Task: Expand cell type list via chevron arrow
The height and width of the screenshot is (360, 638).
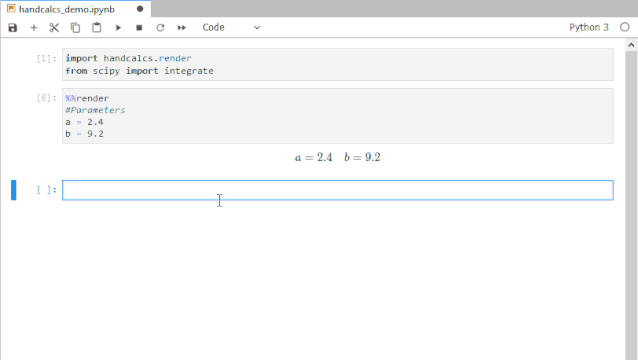Action: (257, 28)
